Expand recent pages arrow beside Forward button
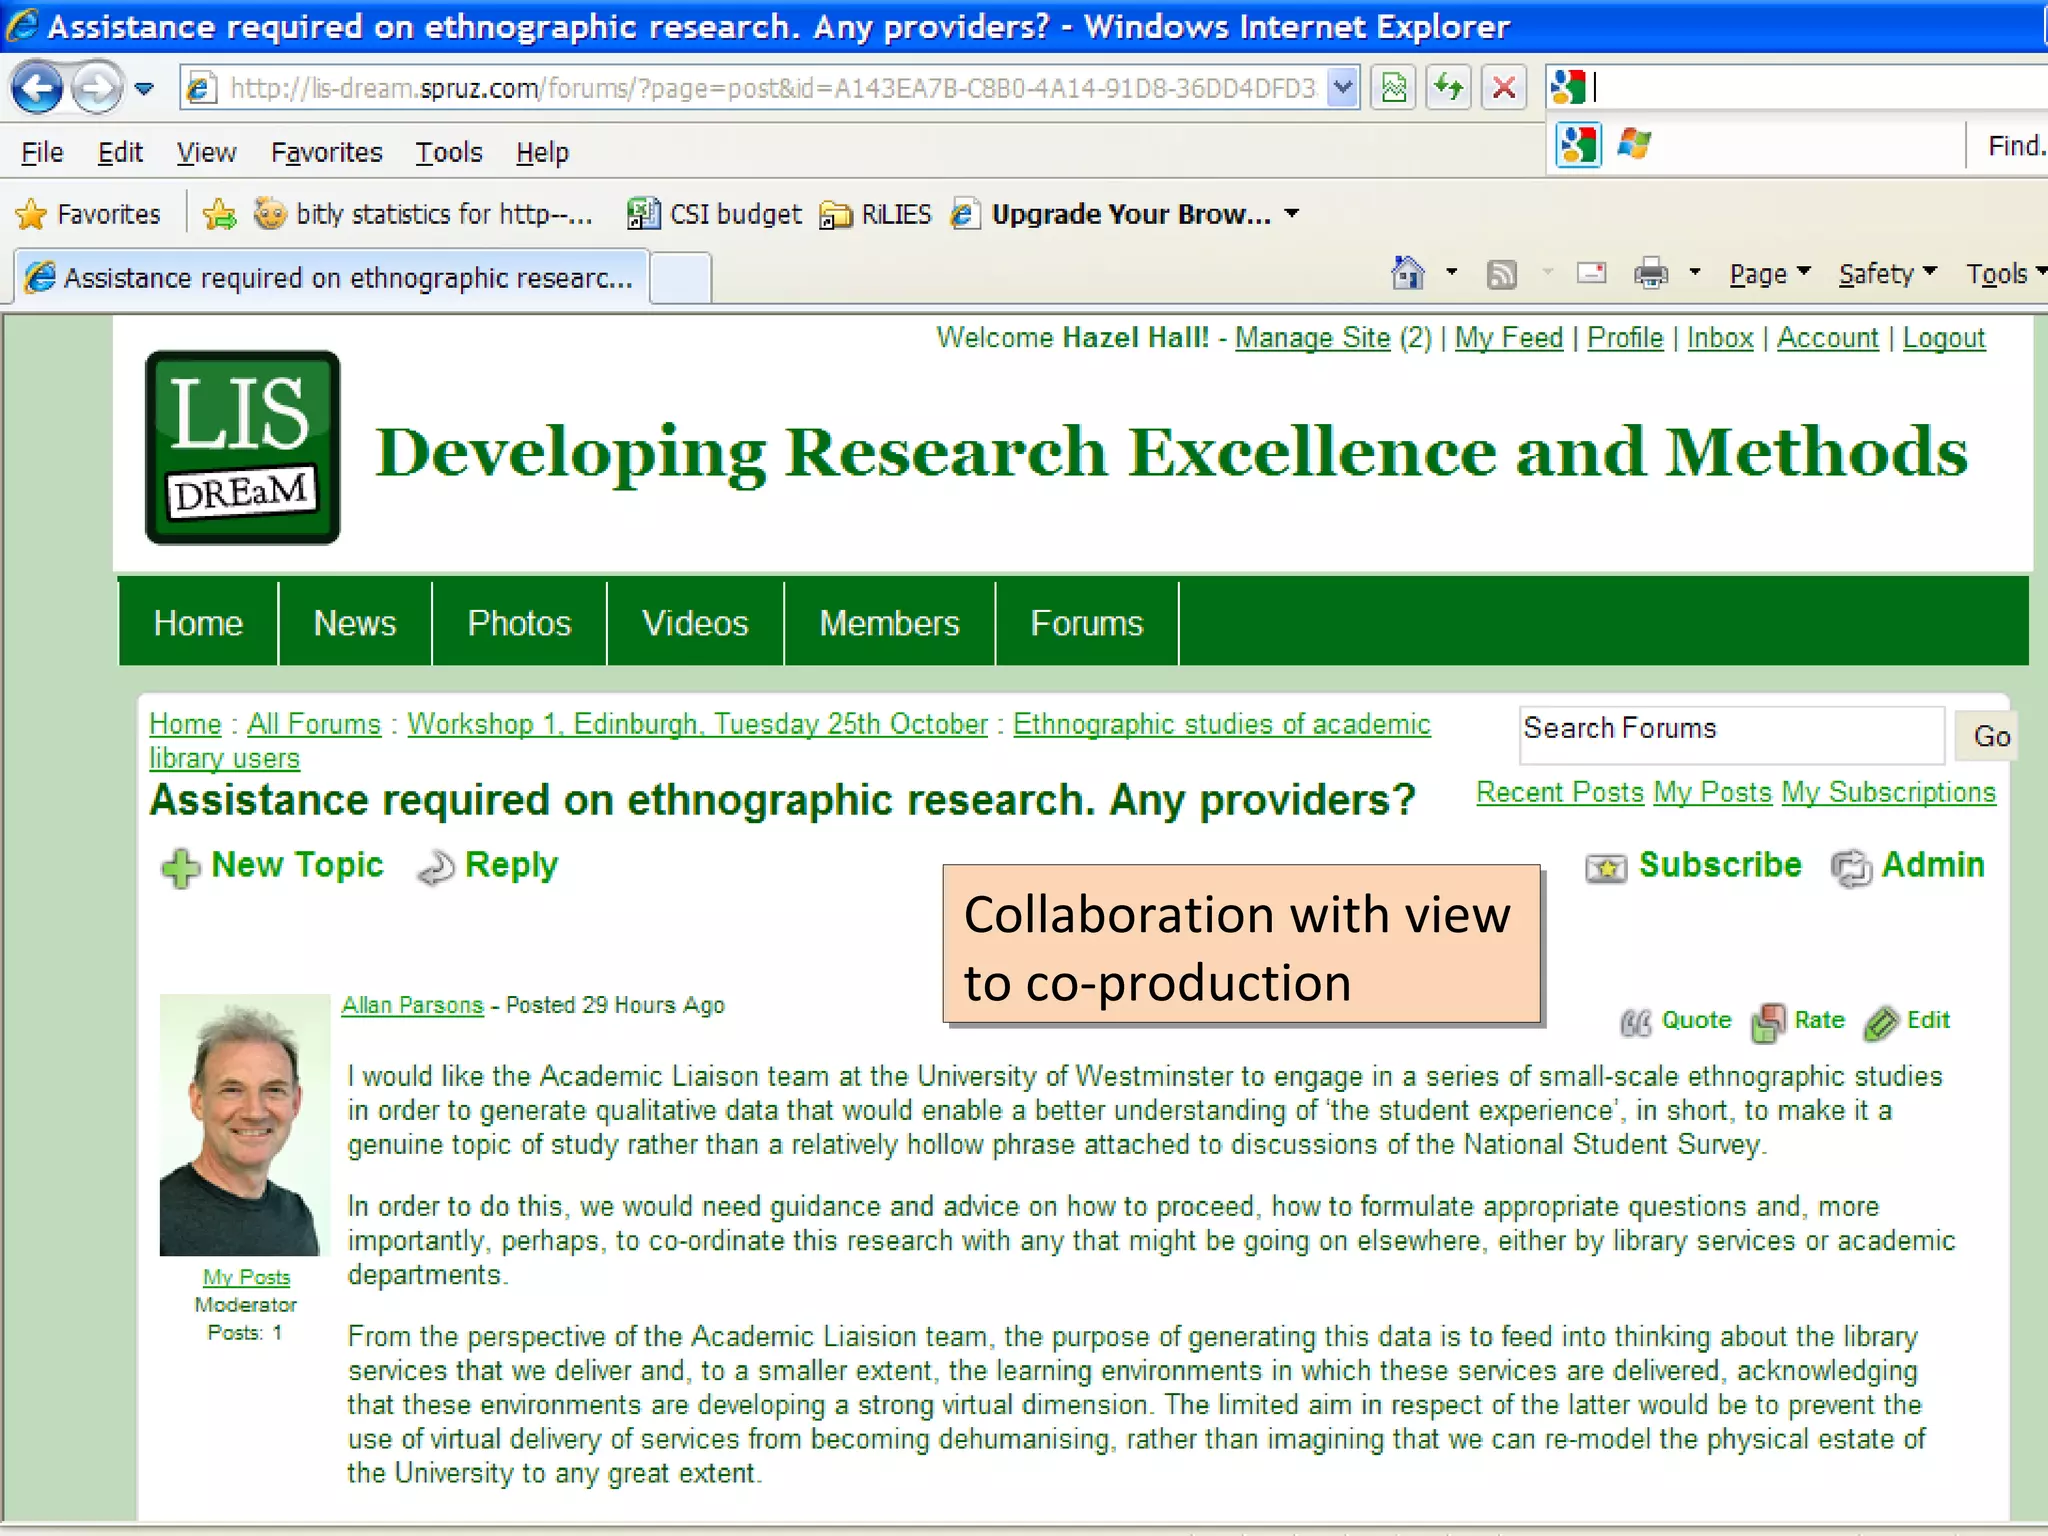2048x1536 pixels. click(145, 88)
